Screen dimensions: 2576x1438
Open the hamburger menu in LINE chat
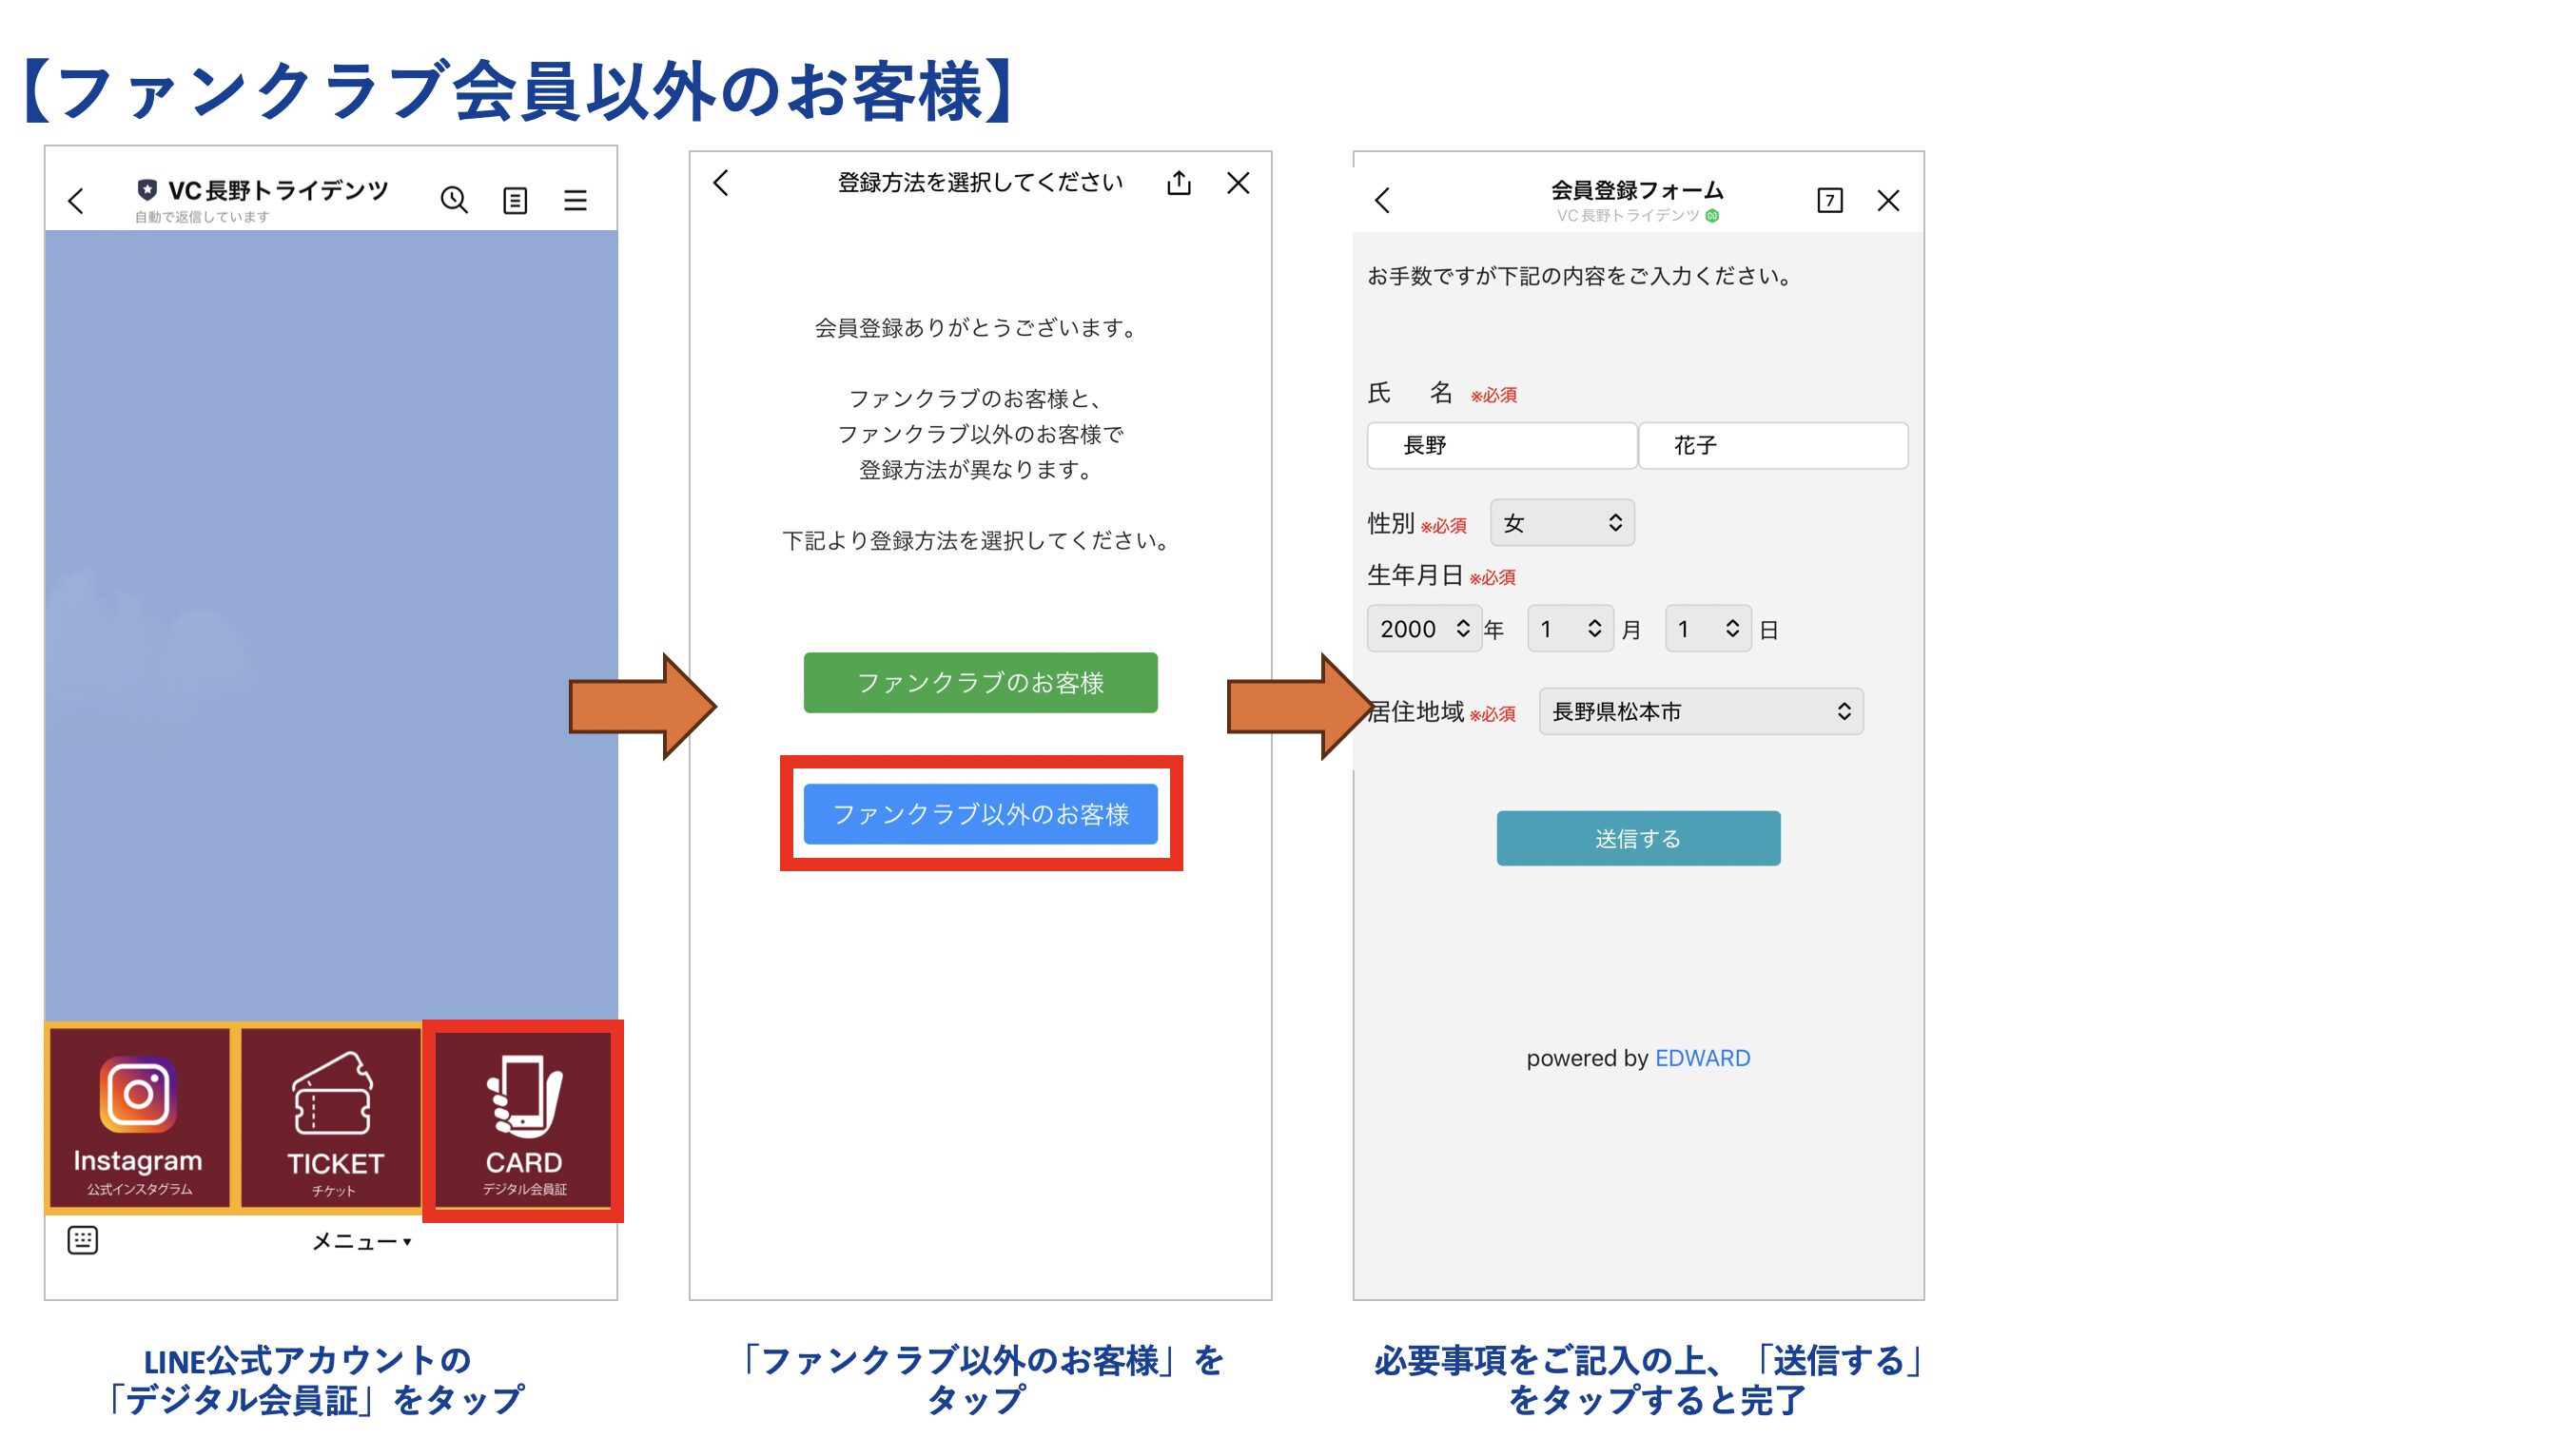point(575,201)
